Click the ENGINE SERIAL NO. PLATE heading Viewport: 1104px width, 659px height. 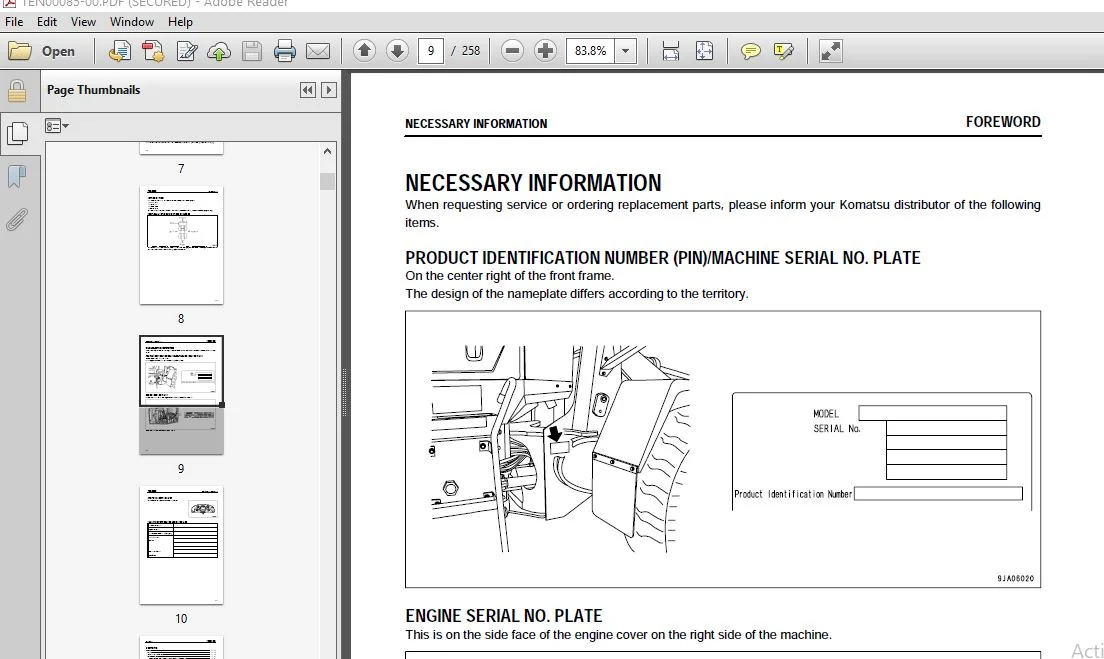click(x=504, y=616)
